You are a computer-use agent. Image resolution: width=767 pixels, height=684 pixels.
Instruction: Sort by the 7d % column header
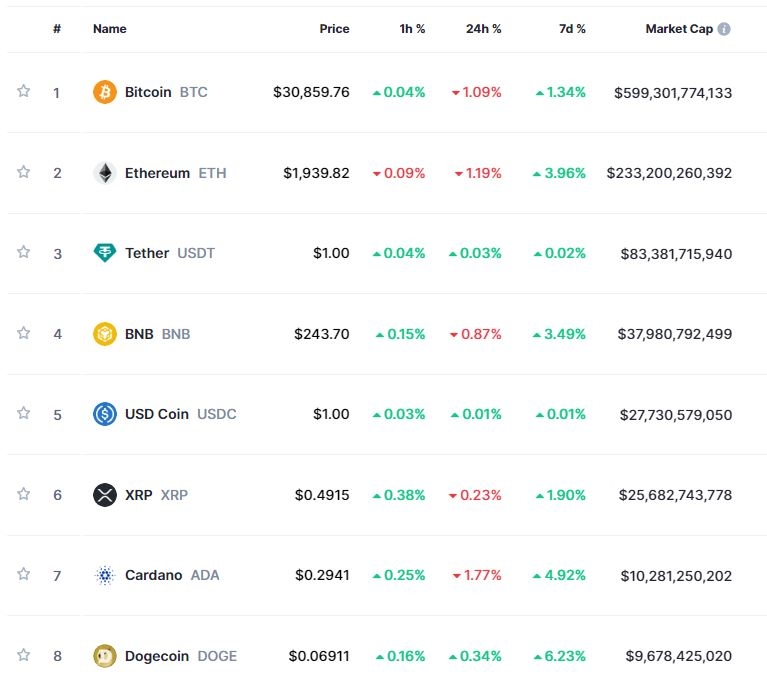(572, 29)
